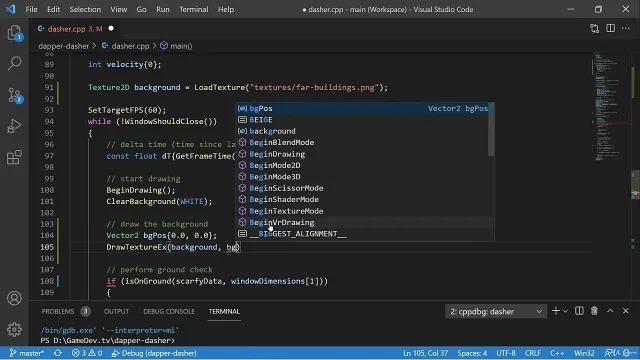The image size is (640, 360).
Task: Select bgPos suggestion
Action: coord(363,108)
